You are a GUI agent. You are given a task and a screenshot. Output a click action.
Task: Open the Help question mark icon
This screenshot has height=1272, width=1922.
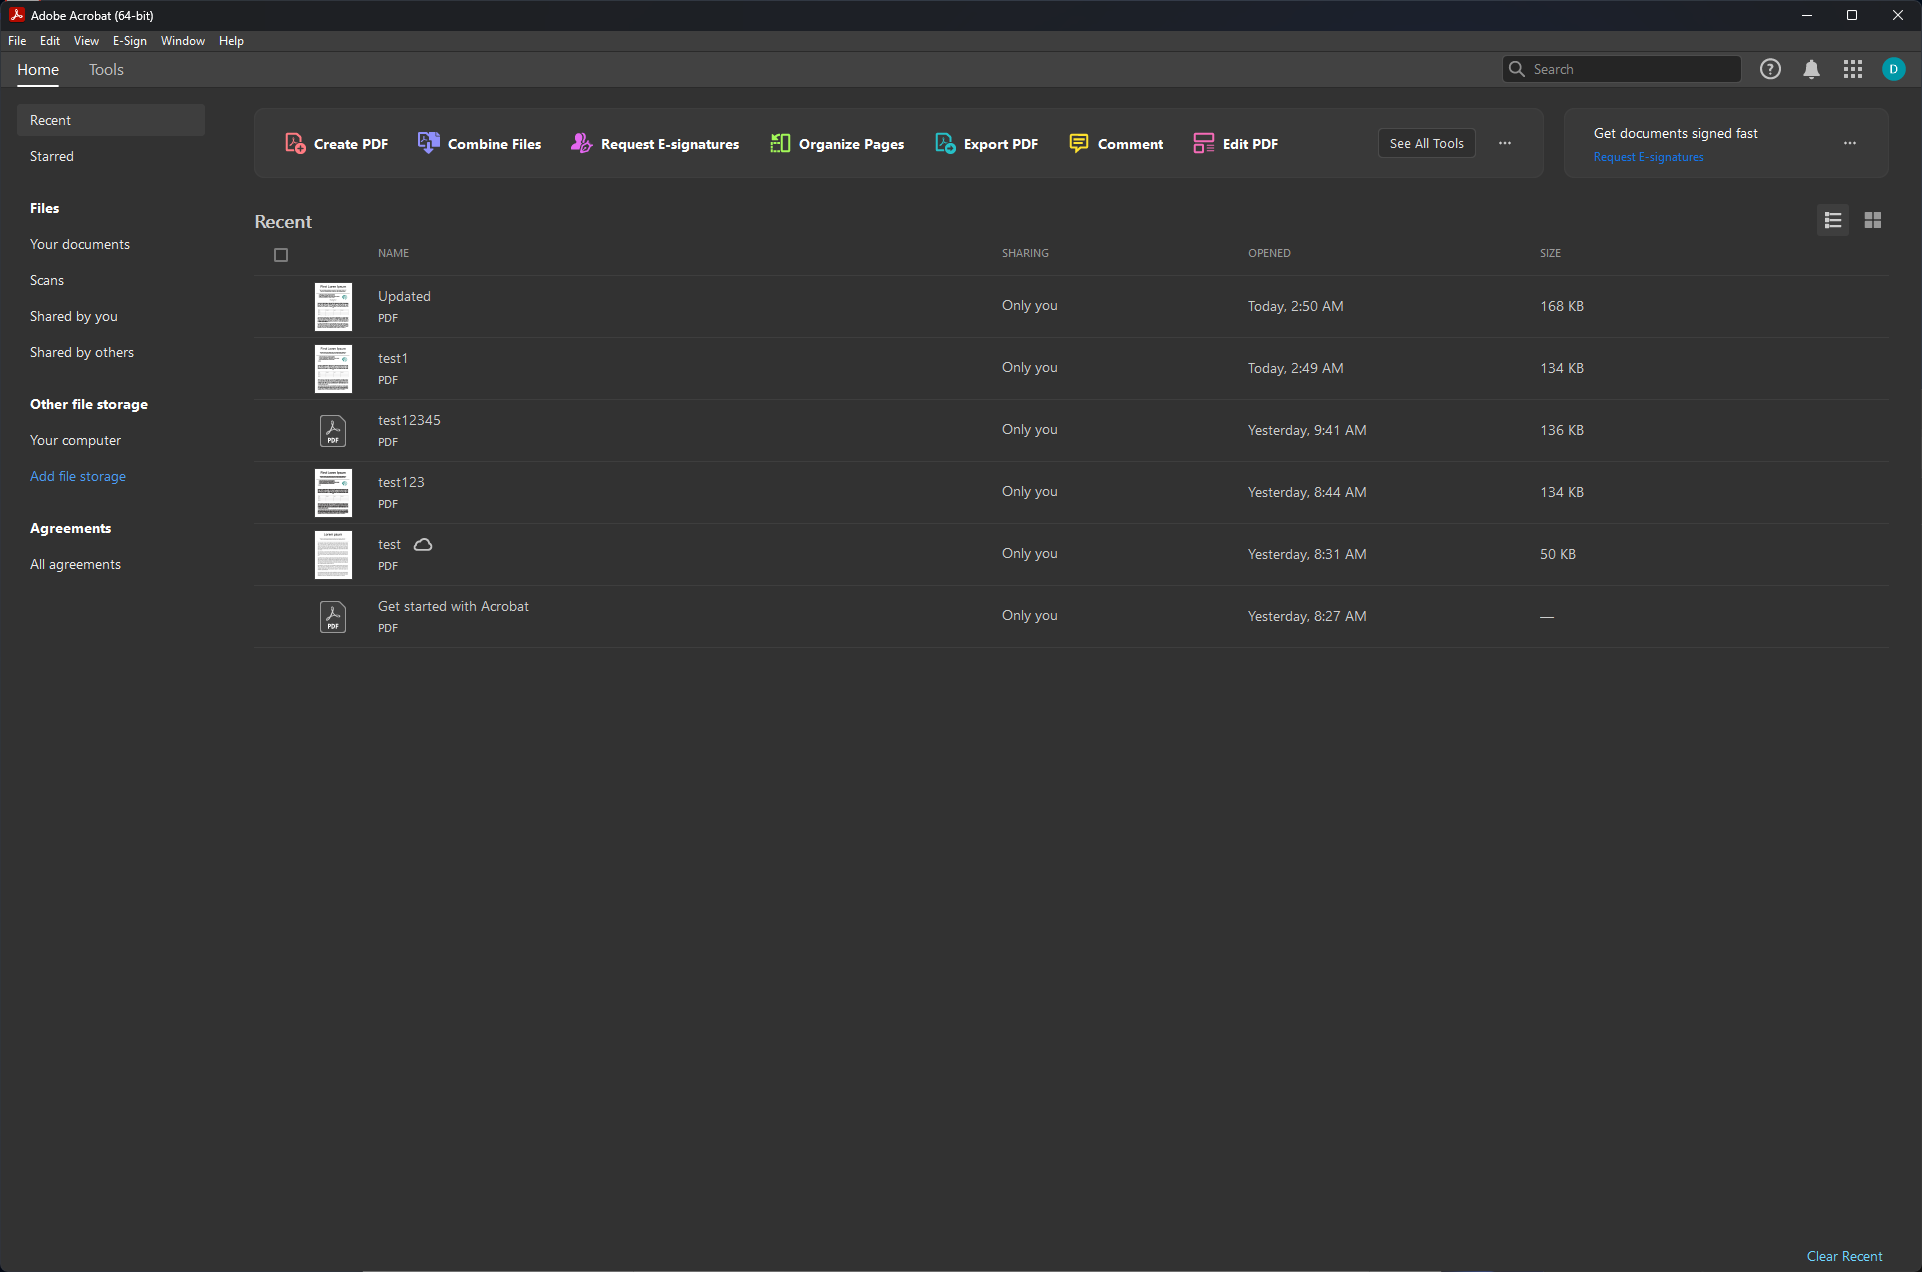1770,69
